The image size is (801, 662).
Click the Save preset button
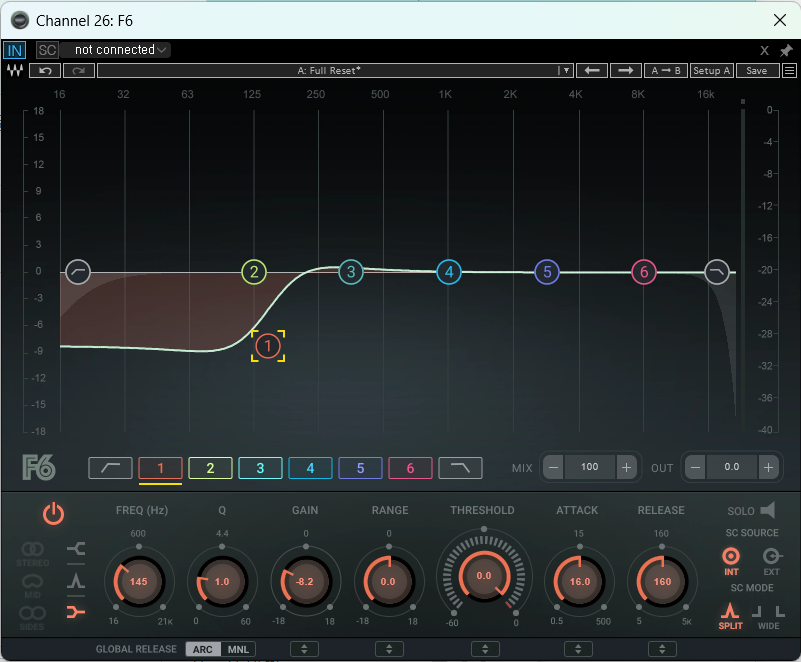757,71
